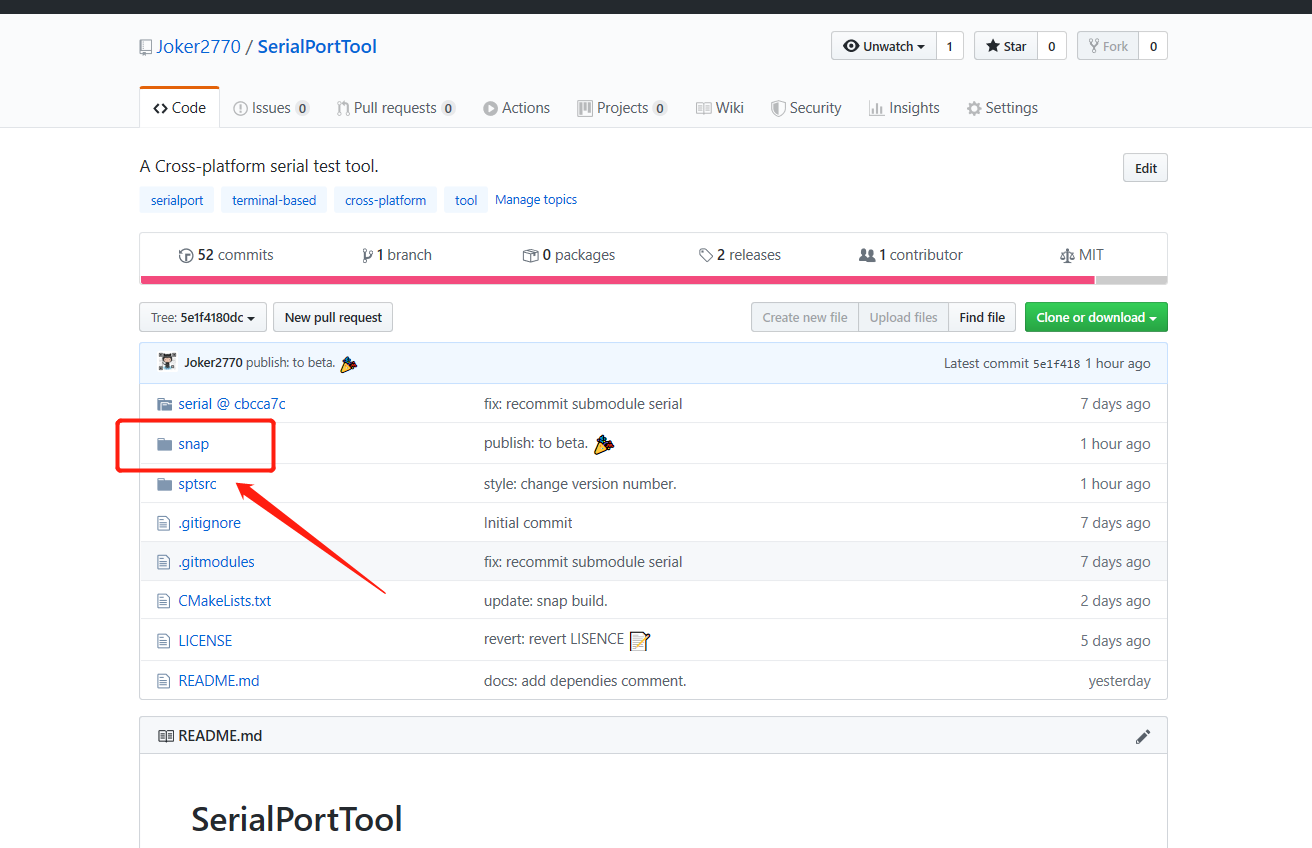Image resolution: width=1312 pixels, height=848 pixels.
Task: Click the snap folder icon
Action: click(164, 444)
